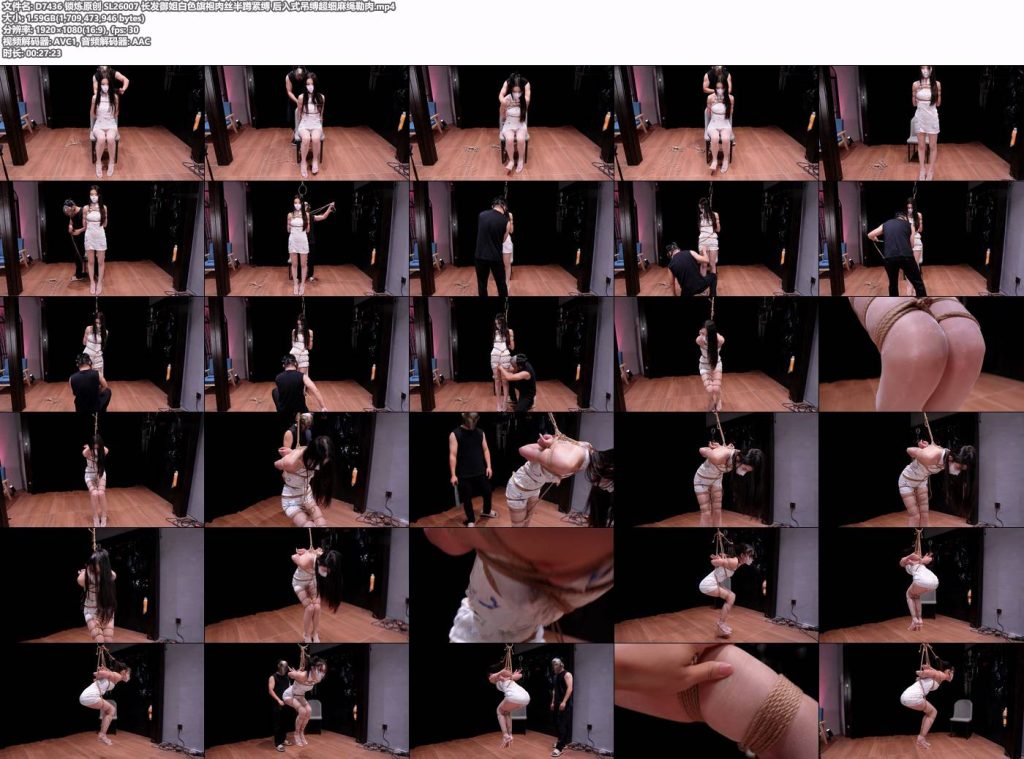Click the resolution line "1920×1080(16:9), fps: 30"
This screenshot has height=759, width=1024.
tap(71, 29)
